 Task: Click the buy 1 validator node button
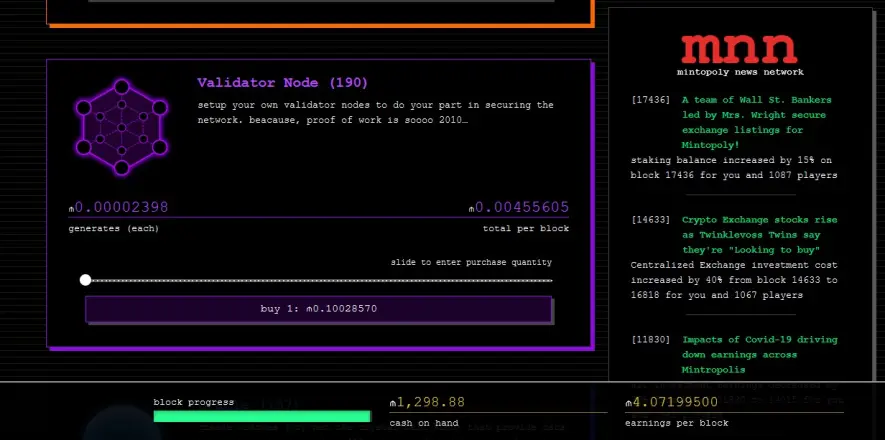[318, 309]
